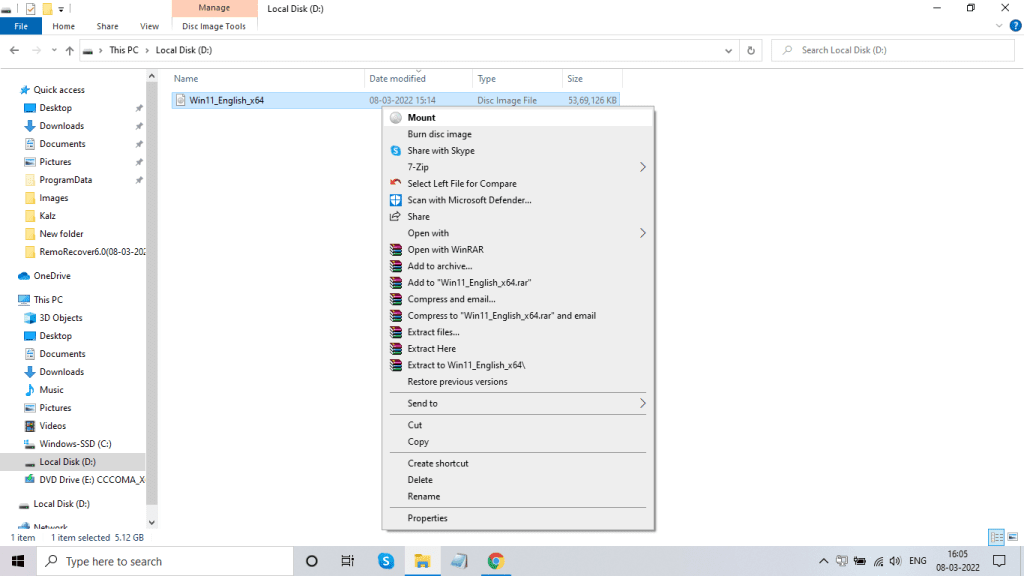The image size is (1024, 576).
Task: Switch to the View ribbon tab
Action: point(149,26)
